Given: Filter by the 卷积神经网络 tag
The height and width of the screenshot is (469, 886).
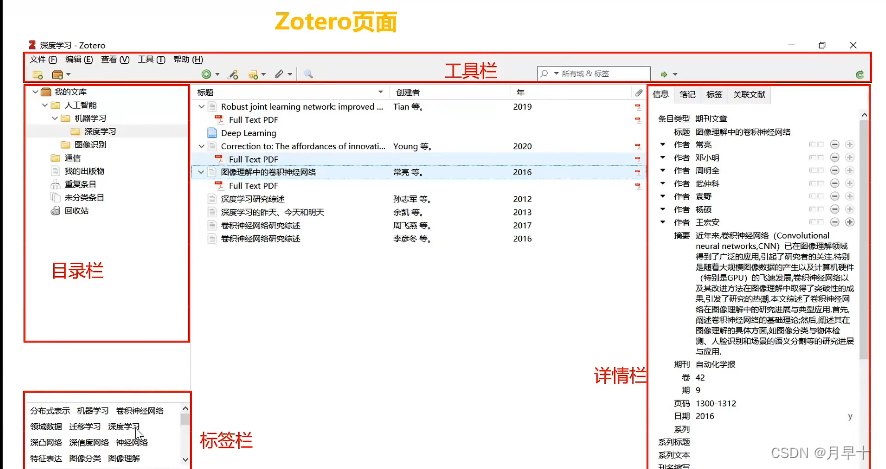Looking at the screenshot, I should pos(140,411).
